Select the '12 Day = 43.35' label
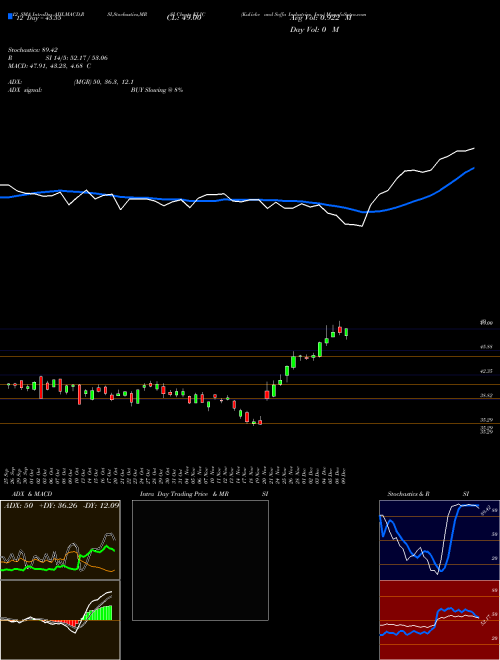Screen dimensions: 500x660 point(38,18)
